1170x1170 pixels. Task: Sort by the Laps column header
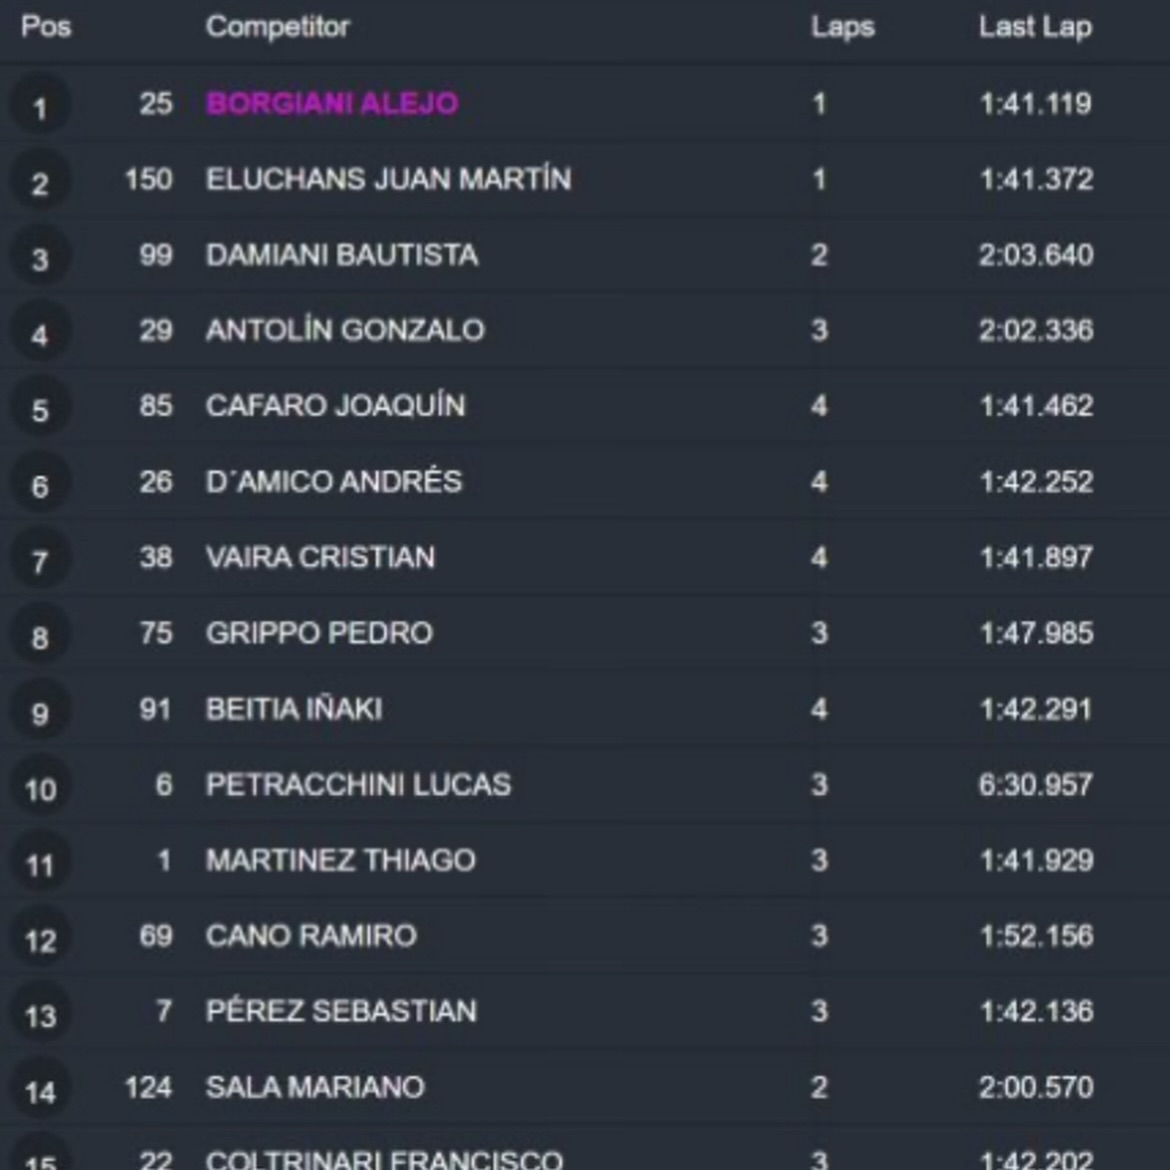click(842, 28)
